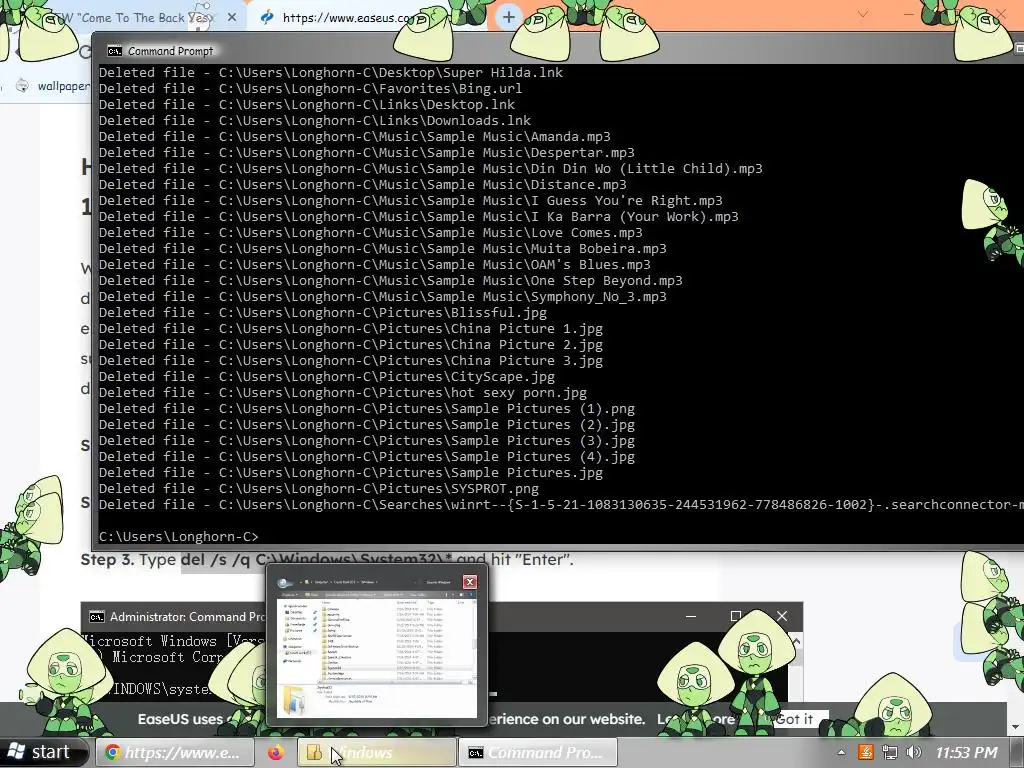
Task: Click the 'One Step Beyond.mp3' line
Action: [391, 280]
